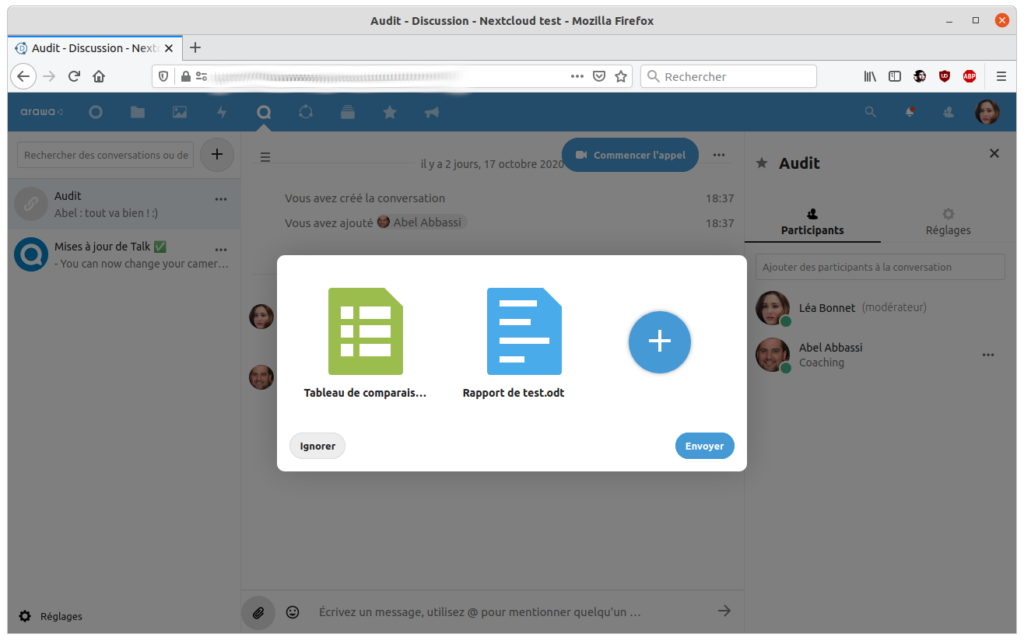Click Commencer l'appel button
This screenshot has height=641, width=1024.
click(x=630, y=155)
